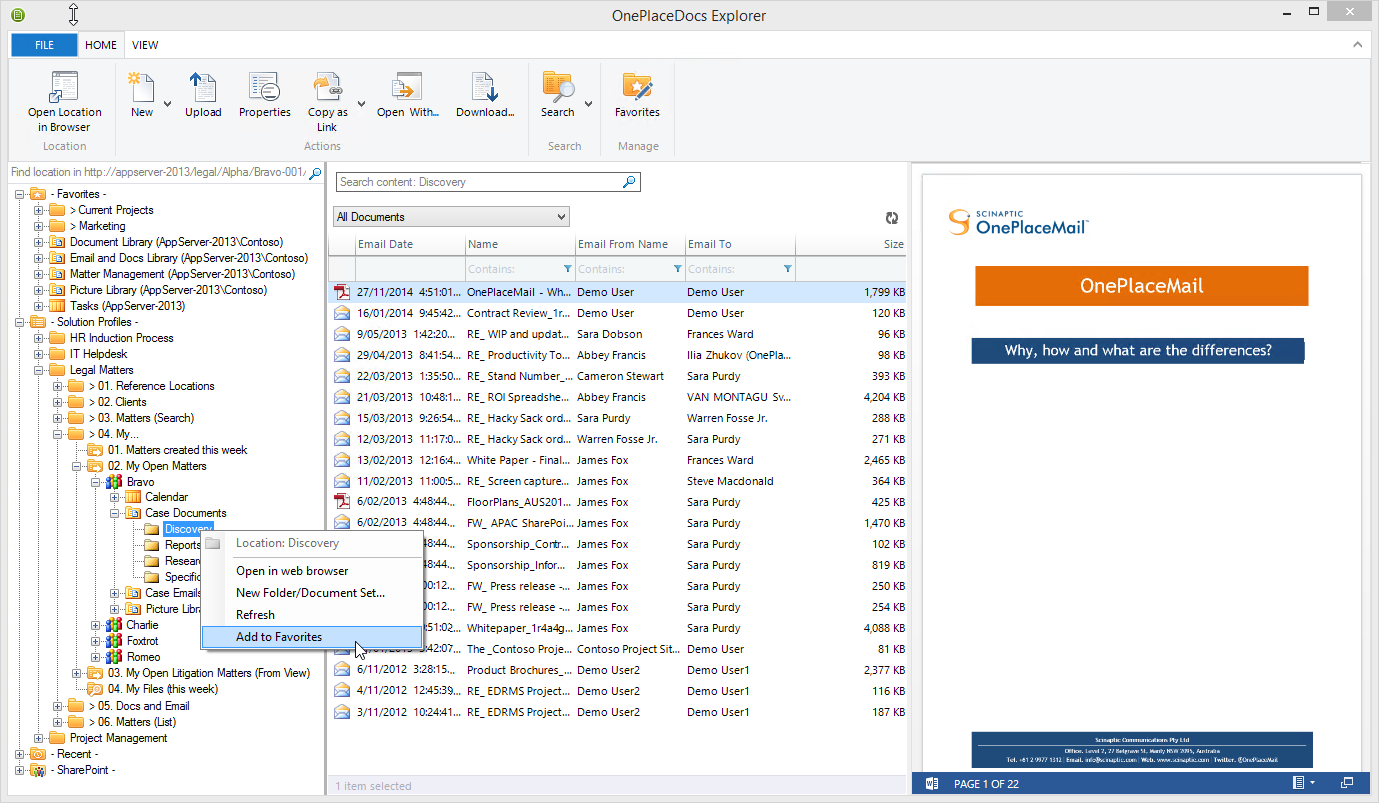Image resolution: width=1379 pixels, height=803 pixels.
Task: Click the Search ribbon icon
Action: click(x=558, y=87)
